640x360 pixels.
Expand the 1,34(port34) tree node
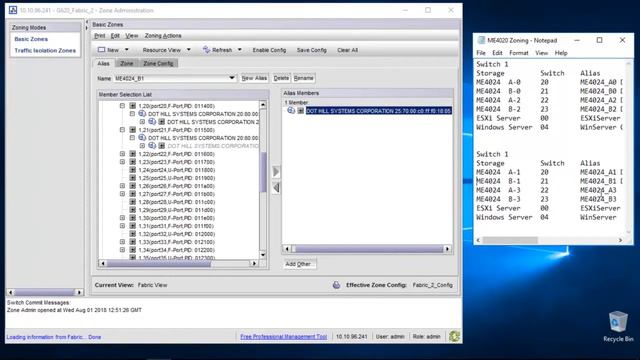122,250
